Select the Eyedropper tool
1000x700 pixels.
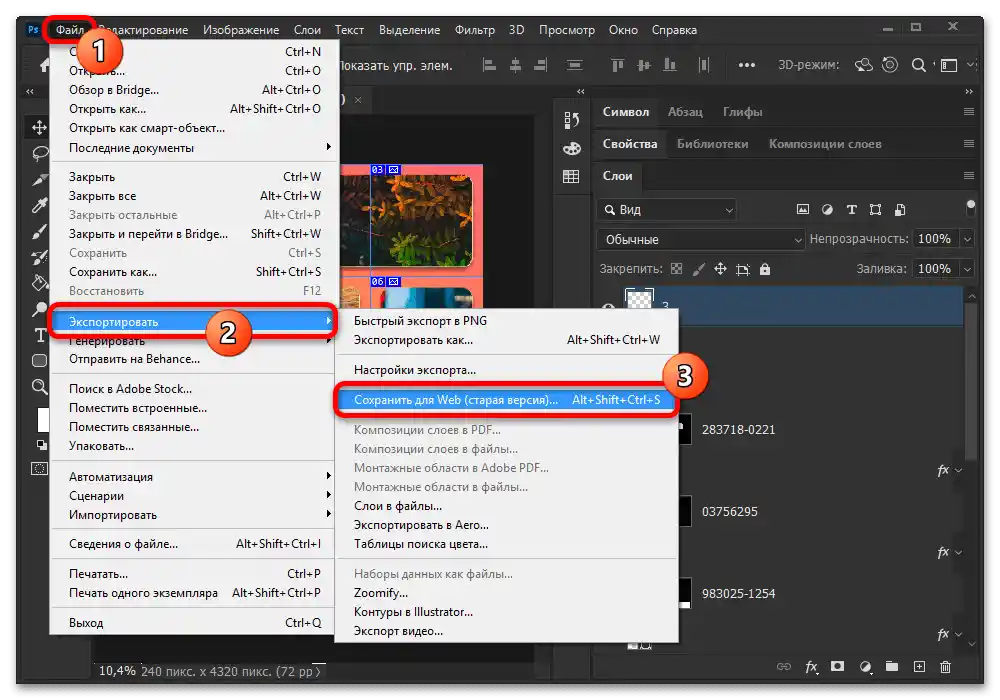40,205
